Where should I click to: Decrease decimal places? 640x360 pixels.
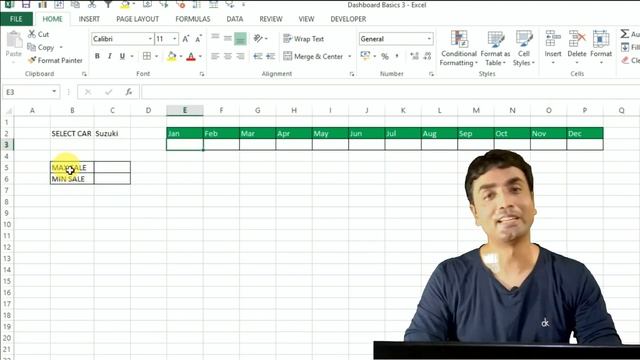427,56
